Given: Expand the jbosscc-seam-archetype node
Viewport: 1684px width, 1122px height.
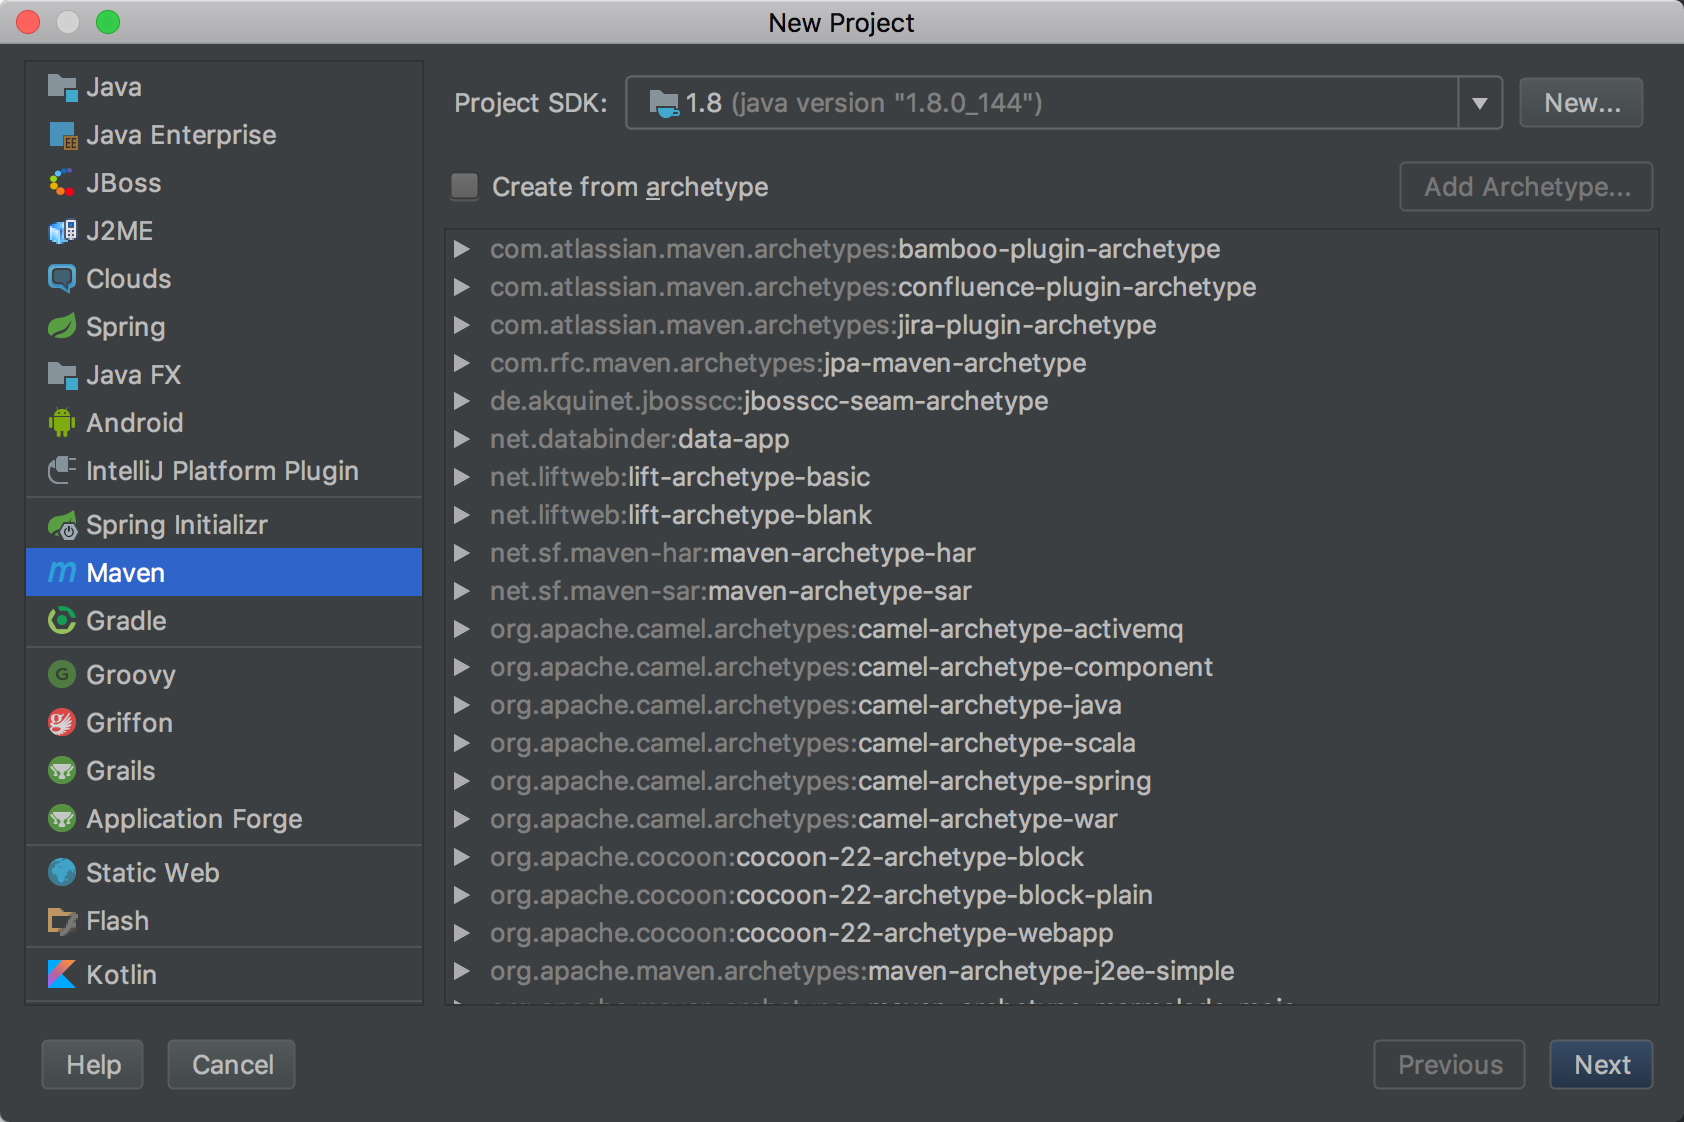Looking at the screenshot, I should coord(462,401).
